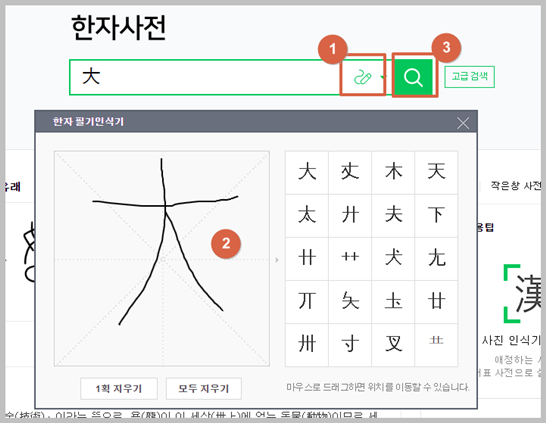Click 모두 지우기 to clear all strokes

click(x=204, y=389)
